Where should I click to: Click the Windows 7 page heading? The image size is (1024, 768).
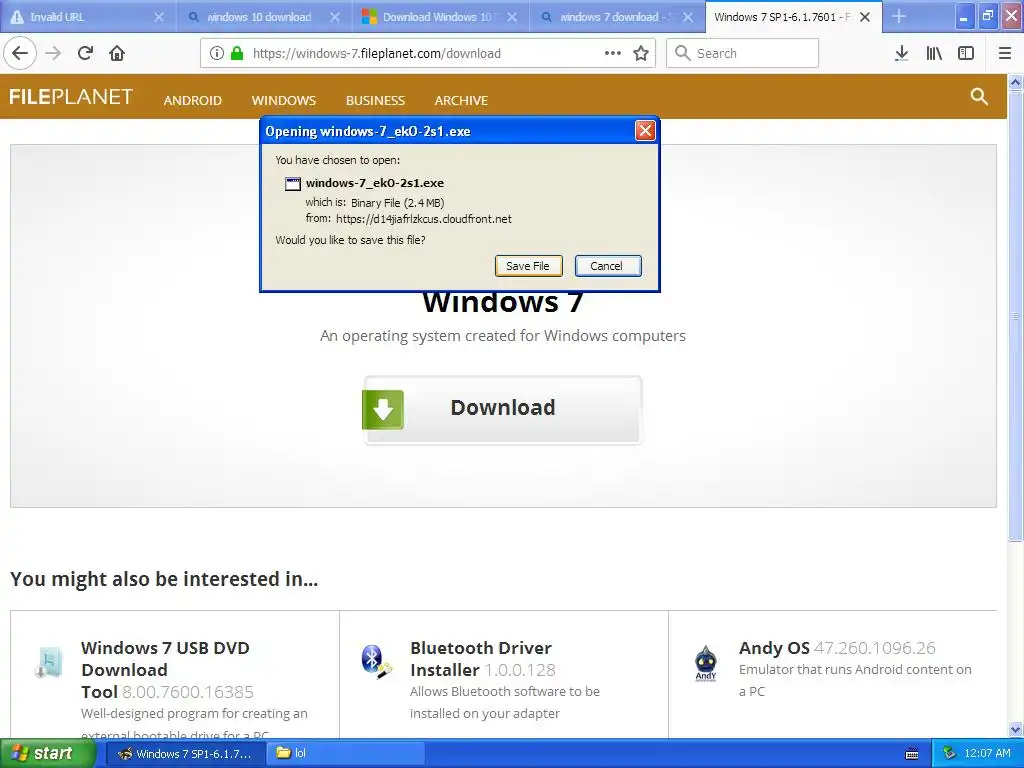502,302
